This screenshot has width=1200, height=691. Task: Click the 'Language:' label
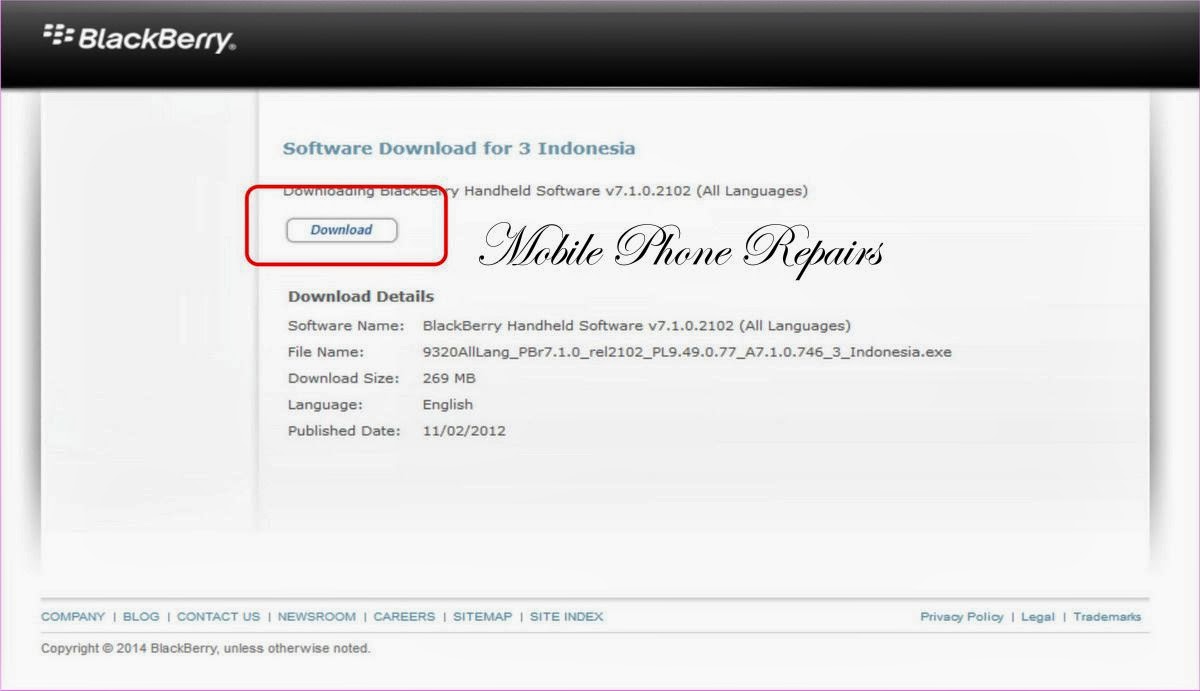325,405
